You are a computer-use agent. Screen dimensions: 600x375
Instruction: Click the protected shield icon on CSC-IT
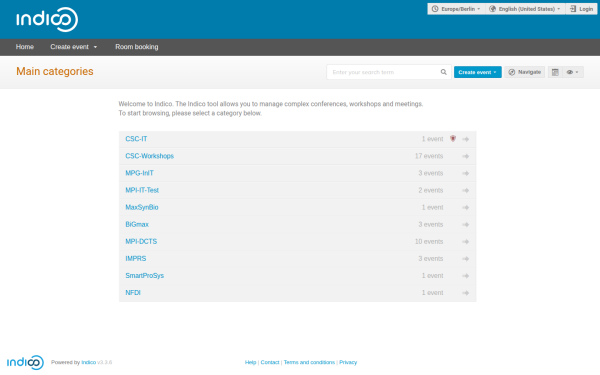[453, 139]
